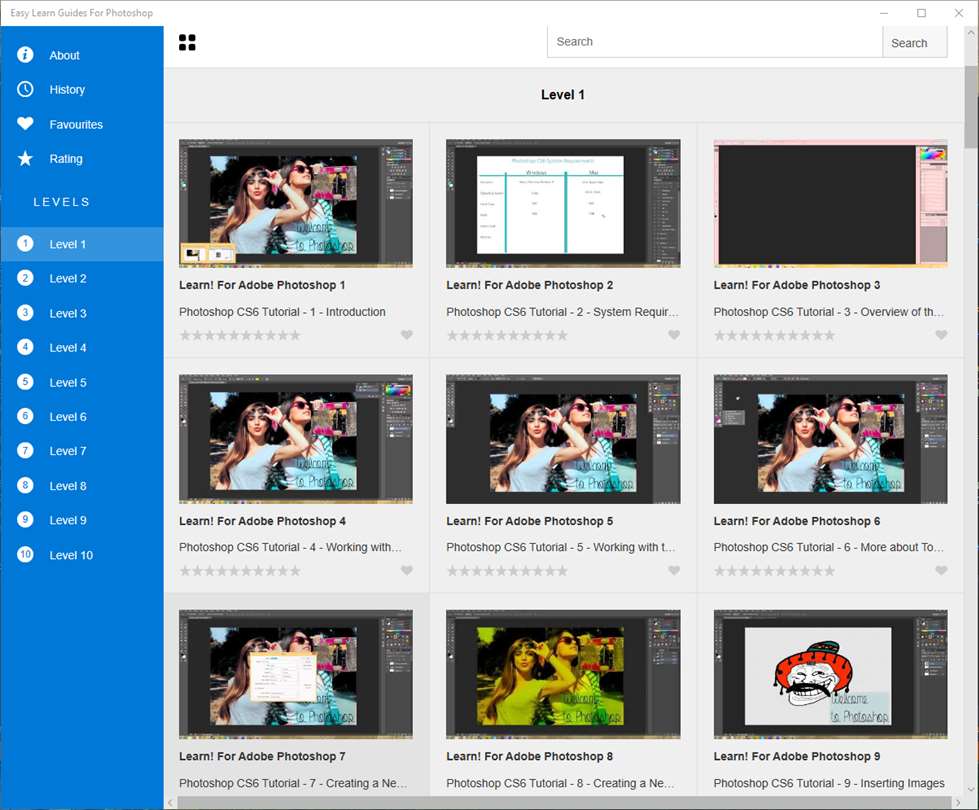Rate Photoshop 6 tutorial with the stars
The height and width of the screenshot is (810, 979).
click(774, 571)
